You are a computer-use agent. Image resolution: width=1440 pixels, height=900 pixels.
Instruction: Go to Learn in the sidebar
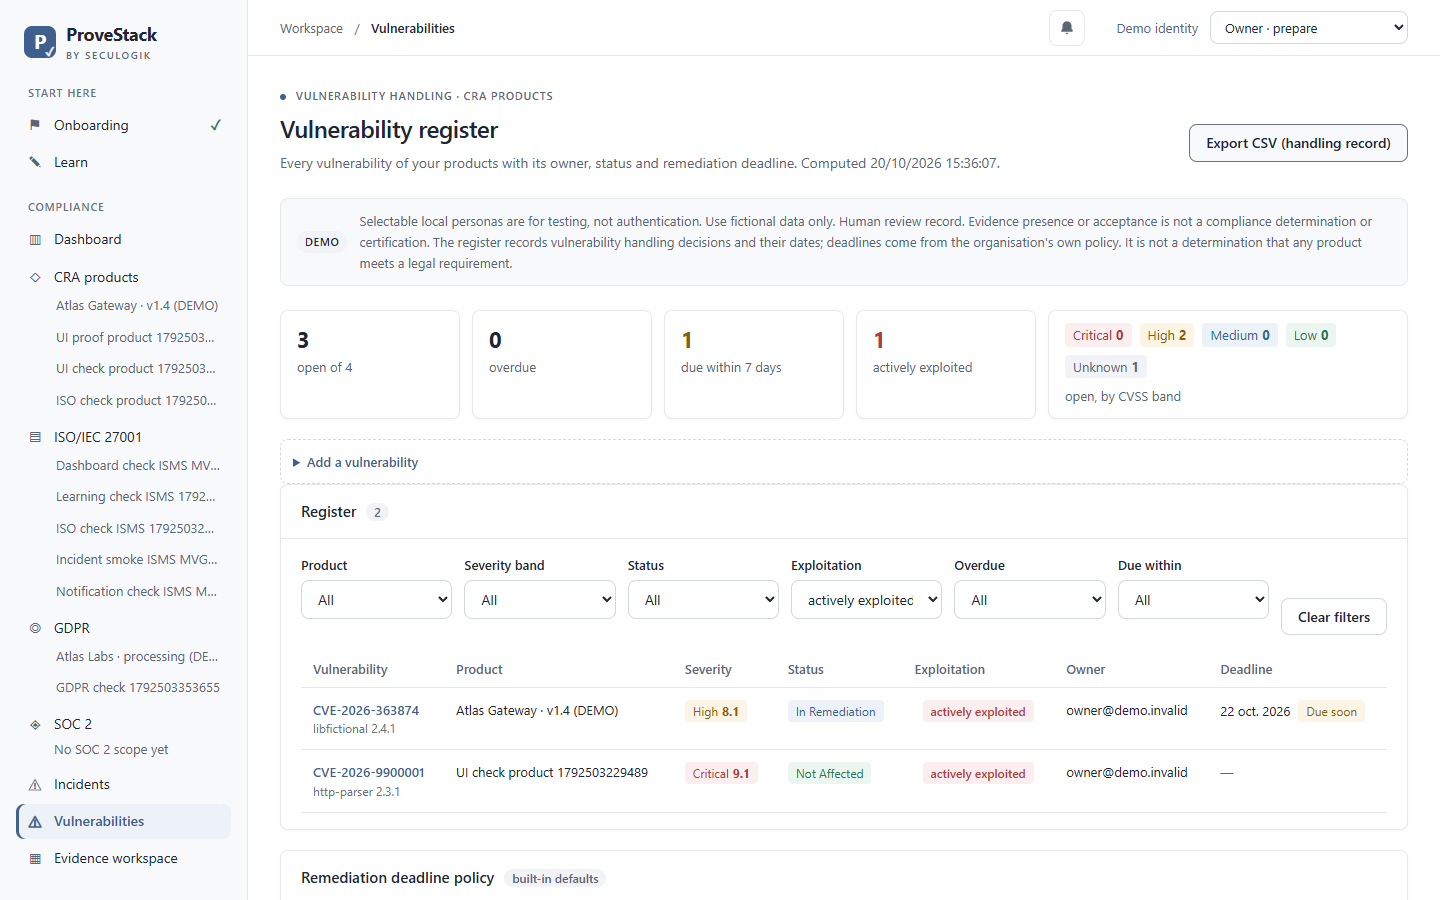click(x=124, y=162)
